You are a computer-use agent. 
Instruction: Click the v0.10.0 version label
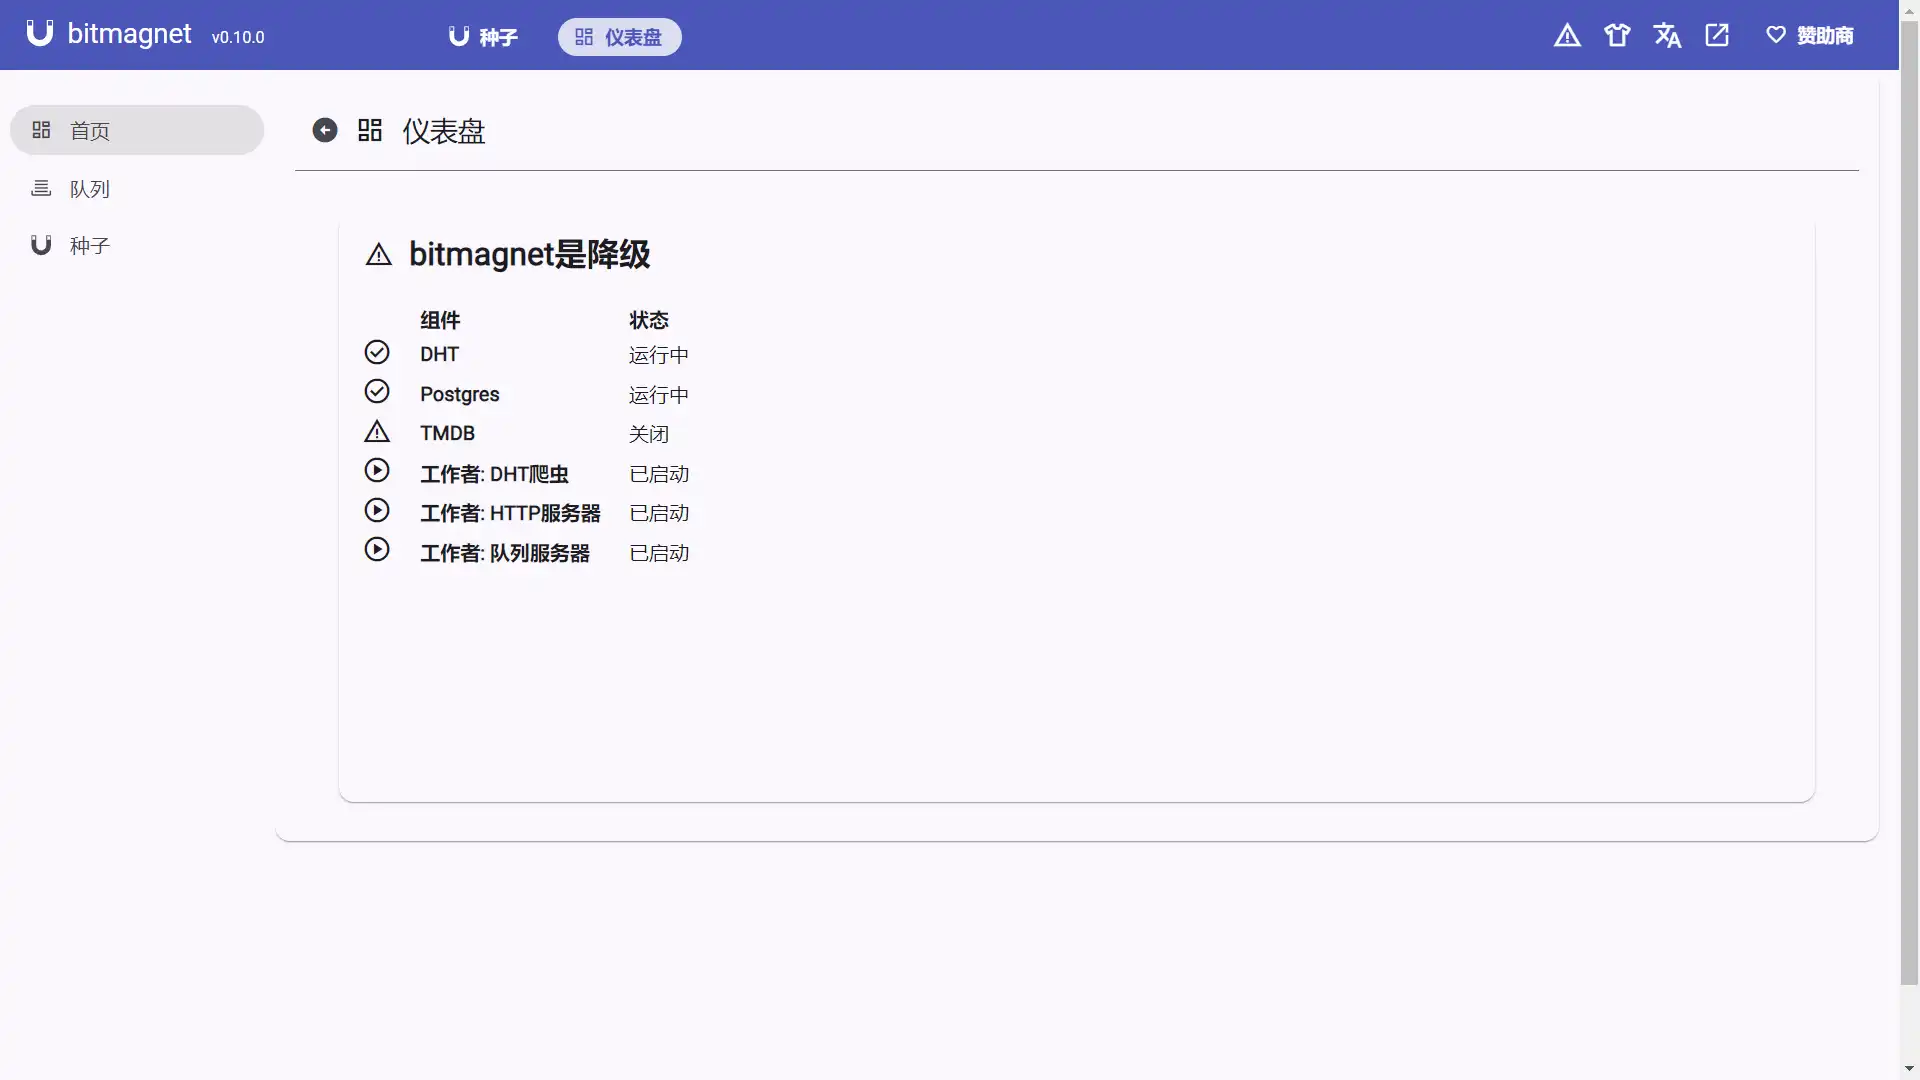[x=238, y=38]
